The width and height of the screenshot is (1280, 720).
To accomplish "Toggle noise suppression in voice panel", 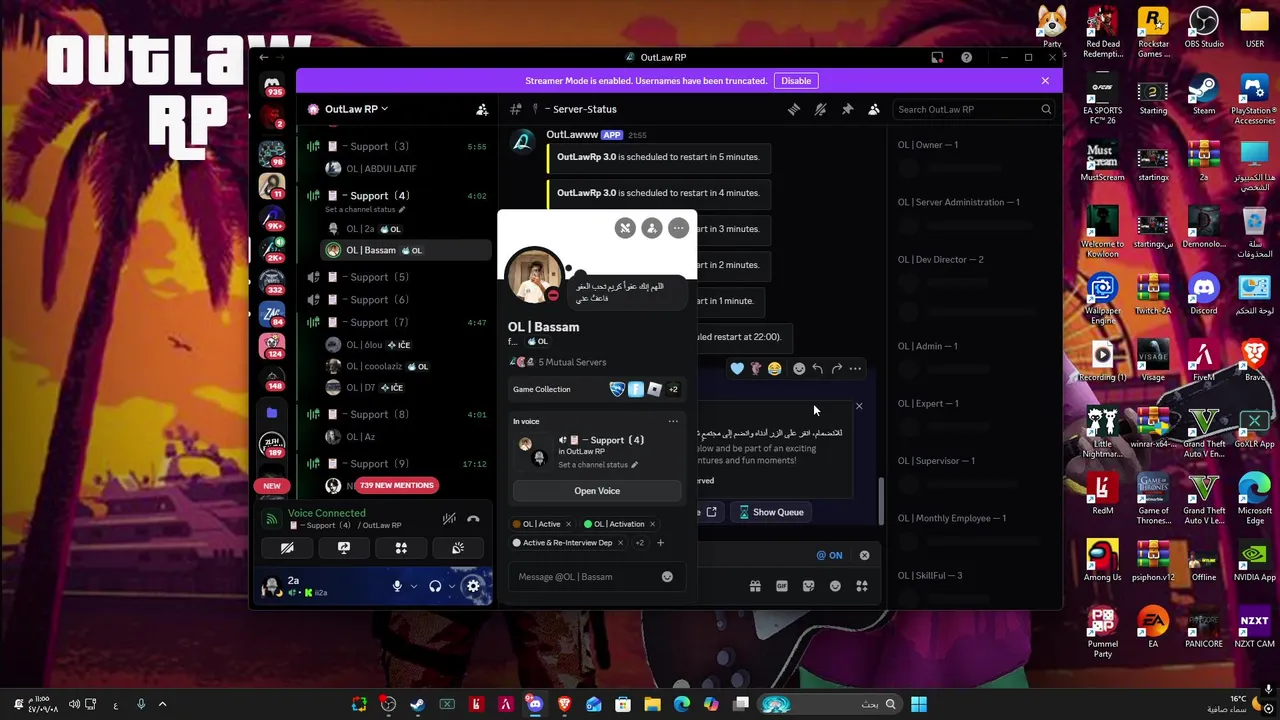I will (450, 519).
